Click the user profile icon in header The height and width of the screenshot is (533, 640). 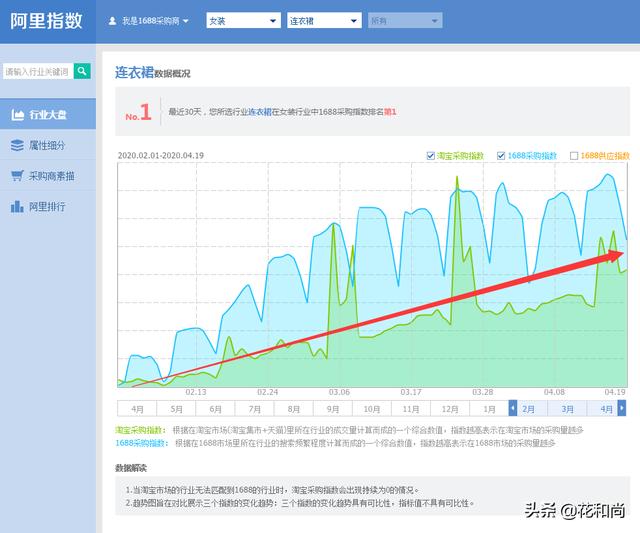click(x=112, y=21)
